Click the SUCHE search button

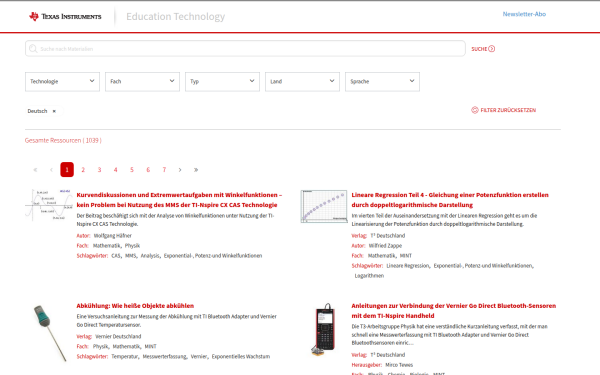click(x=483, y=49)
